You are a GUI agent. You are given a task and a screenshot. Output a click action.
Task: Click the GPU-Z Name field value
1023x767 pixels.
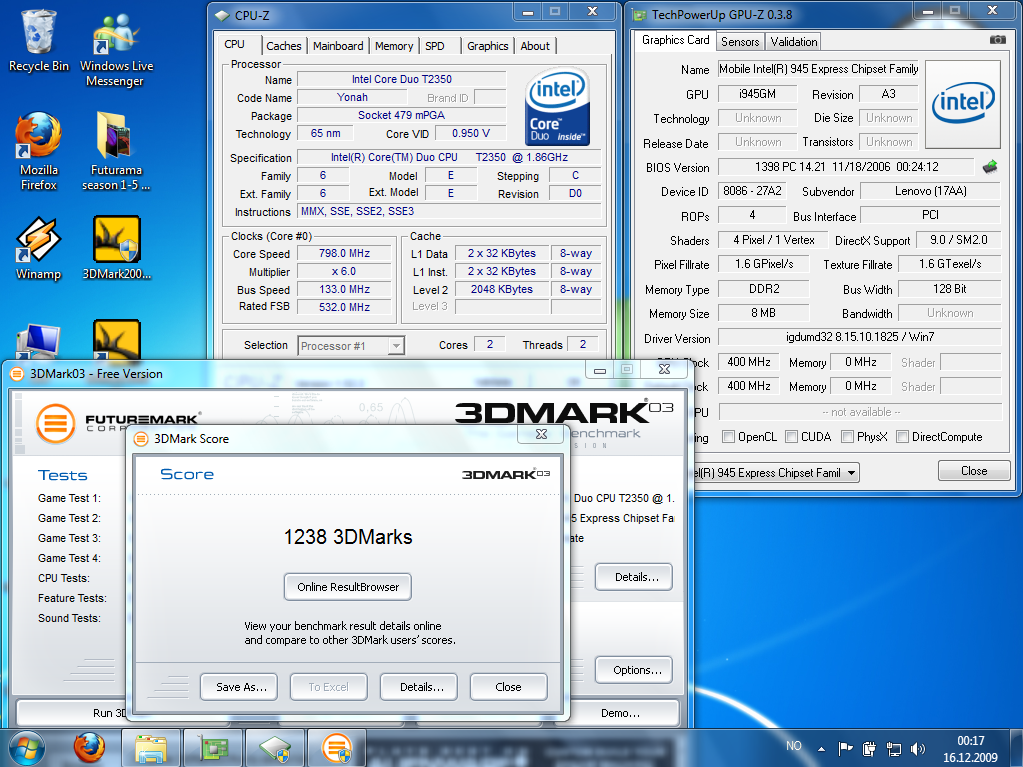tap(818, 69)
